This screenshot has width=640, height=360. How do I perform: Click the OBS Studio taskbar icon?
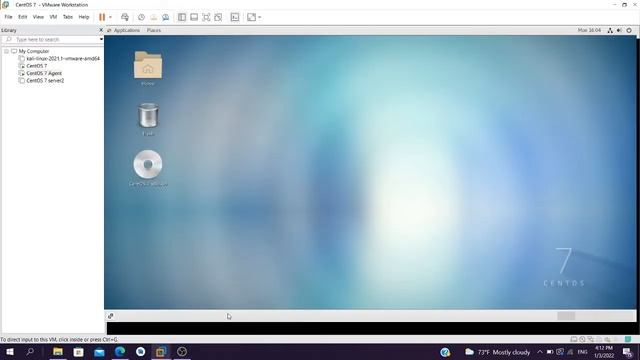tap(182, 352)
